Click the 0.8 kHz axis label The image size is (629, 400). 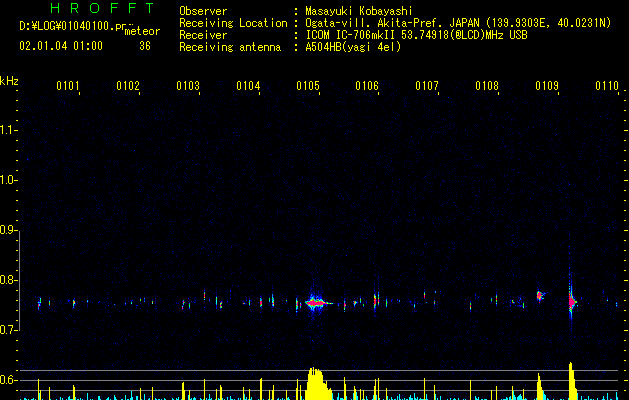(8, 280)
